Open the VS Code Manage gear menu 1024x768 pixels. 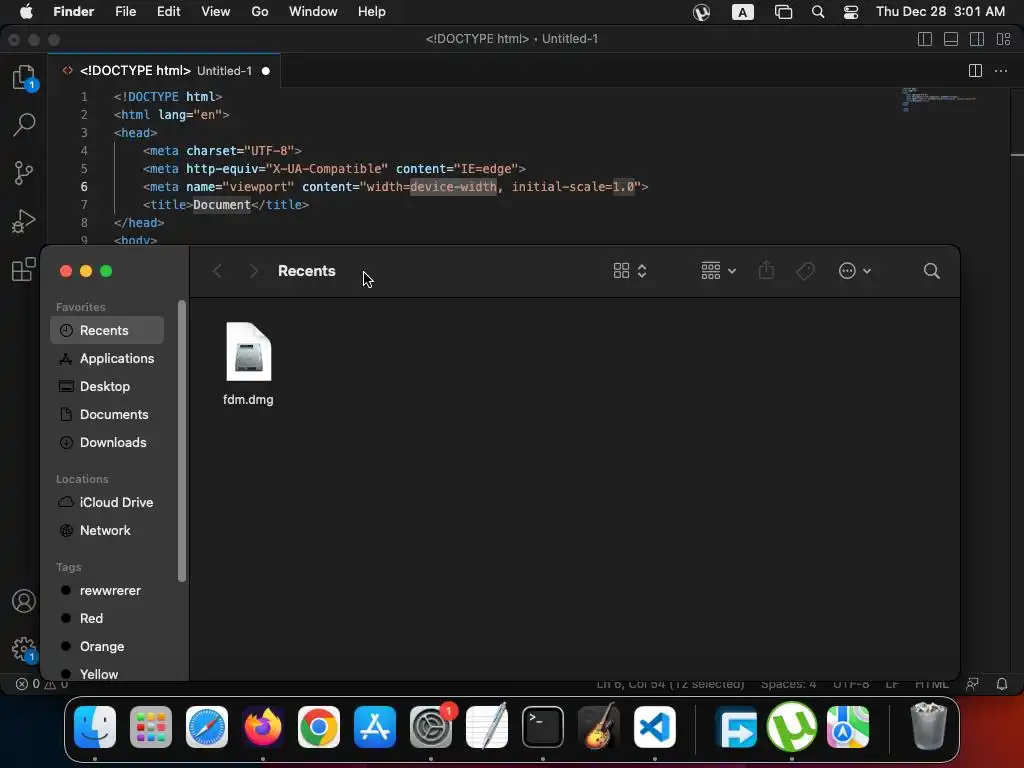[x=24, y=648]
